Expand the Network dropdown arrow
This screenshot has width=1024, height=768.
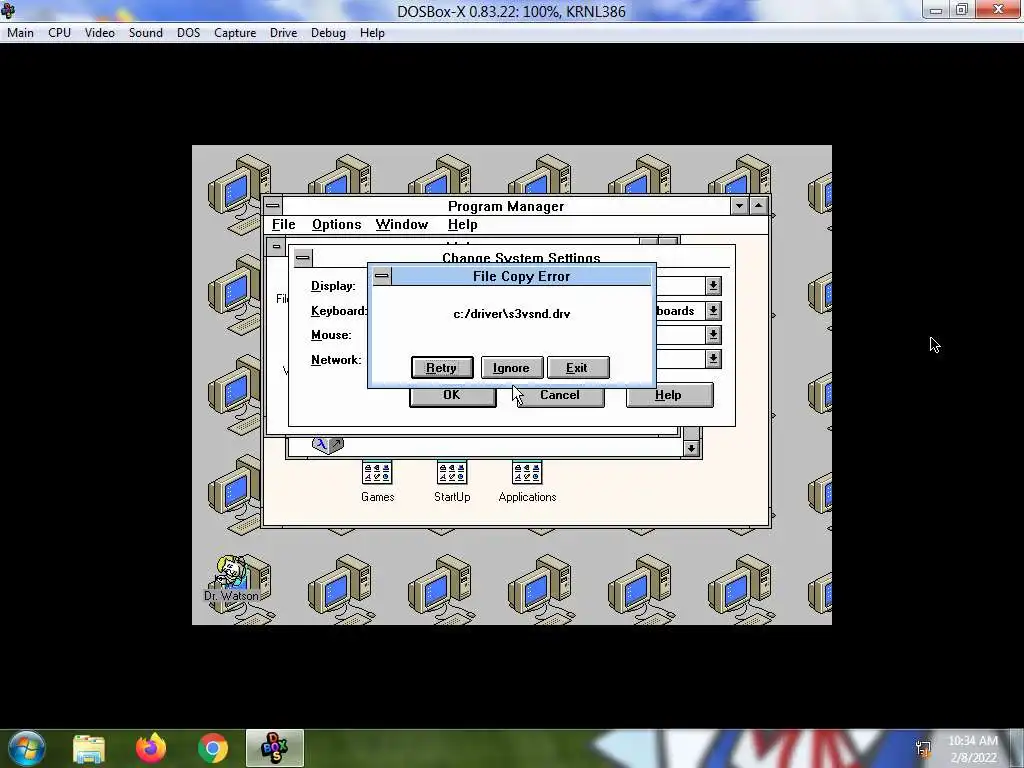click(713, 359)
